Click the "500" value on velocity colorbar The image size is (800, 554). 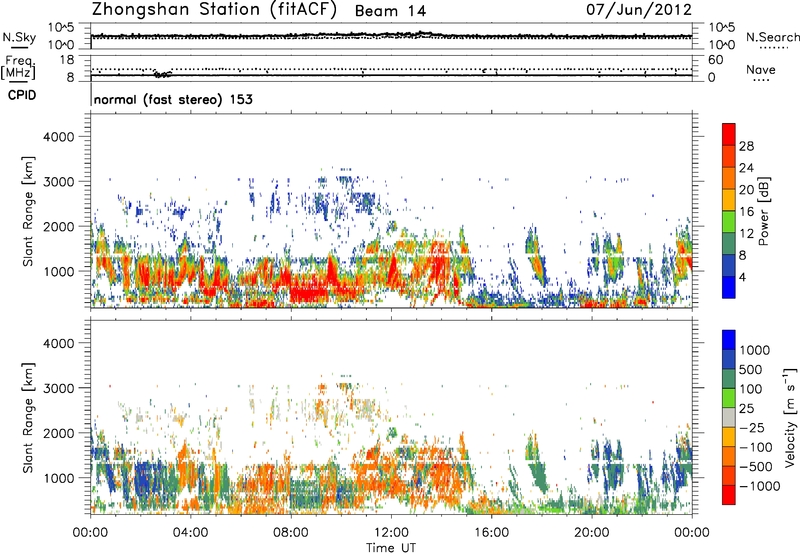[751, 370]
